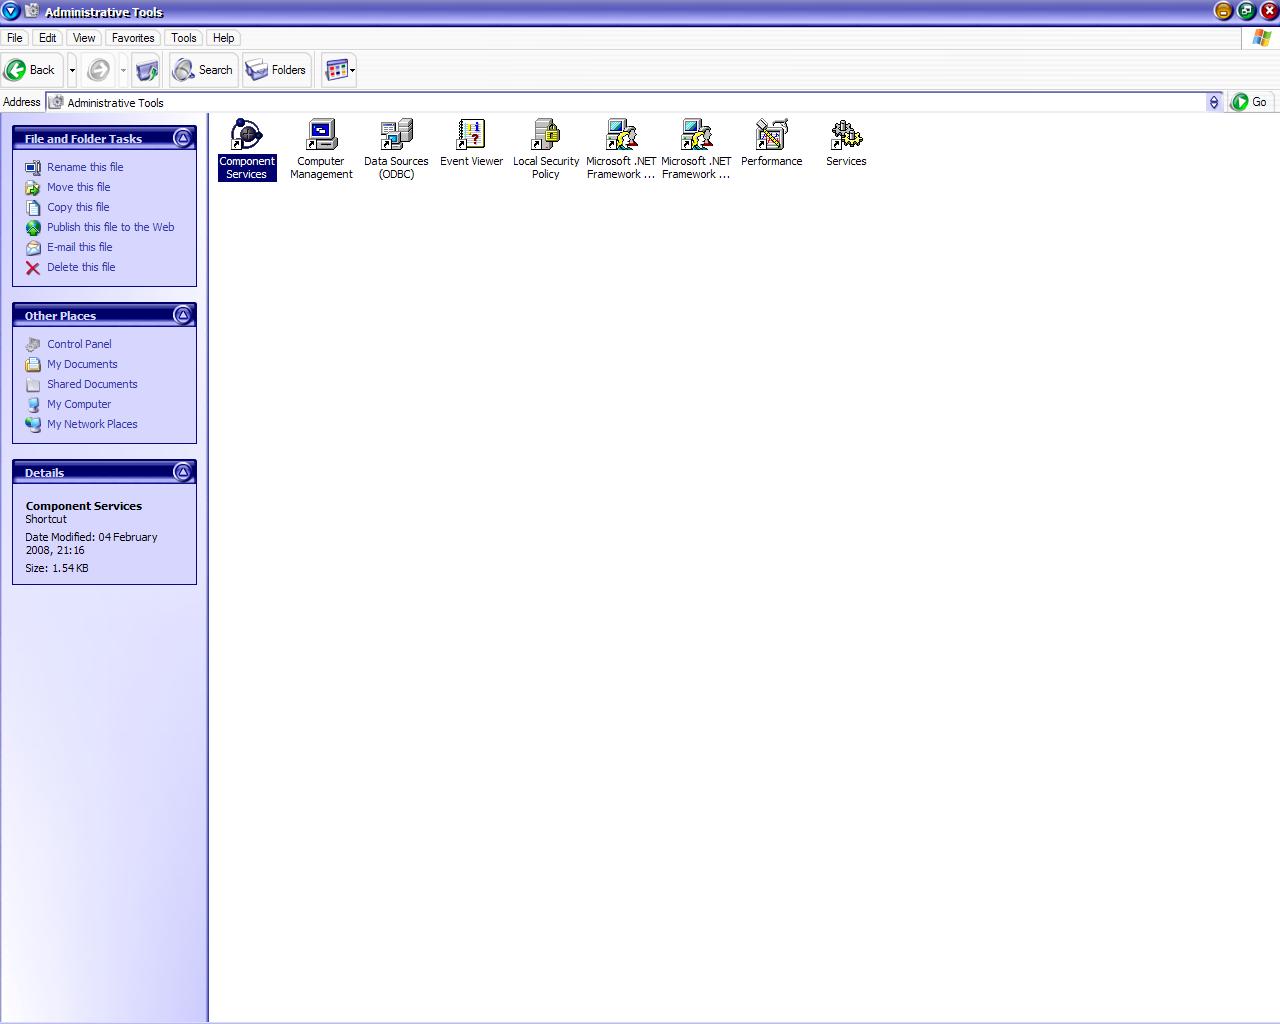This screenshot has height=1024, width=1280.
Task: Click the Administrative Tools address field
Action: click(626, 102)
